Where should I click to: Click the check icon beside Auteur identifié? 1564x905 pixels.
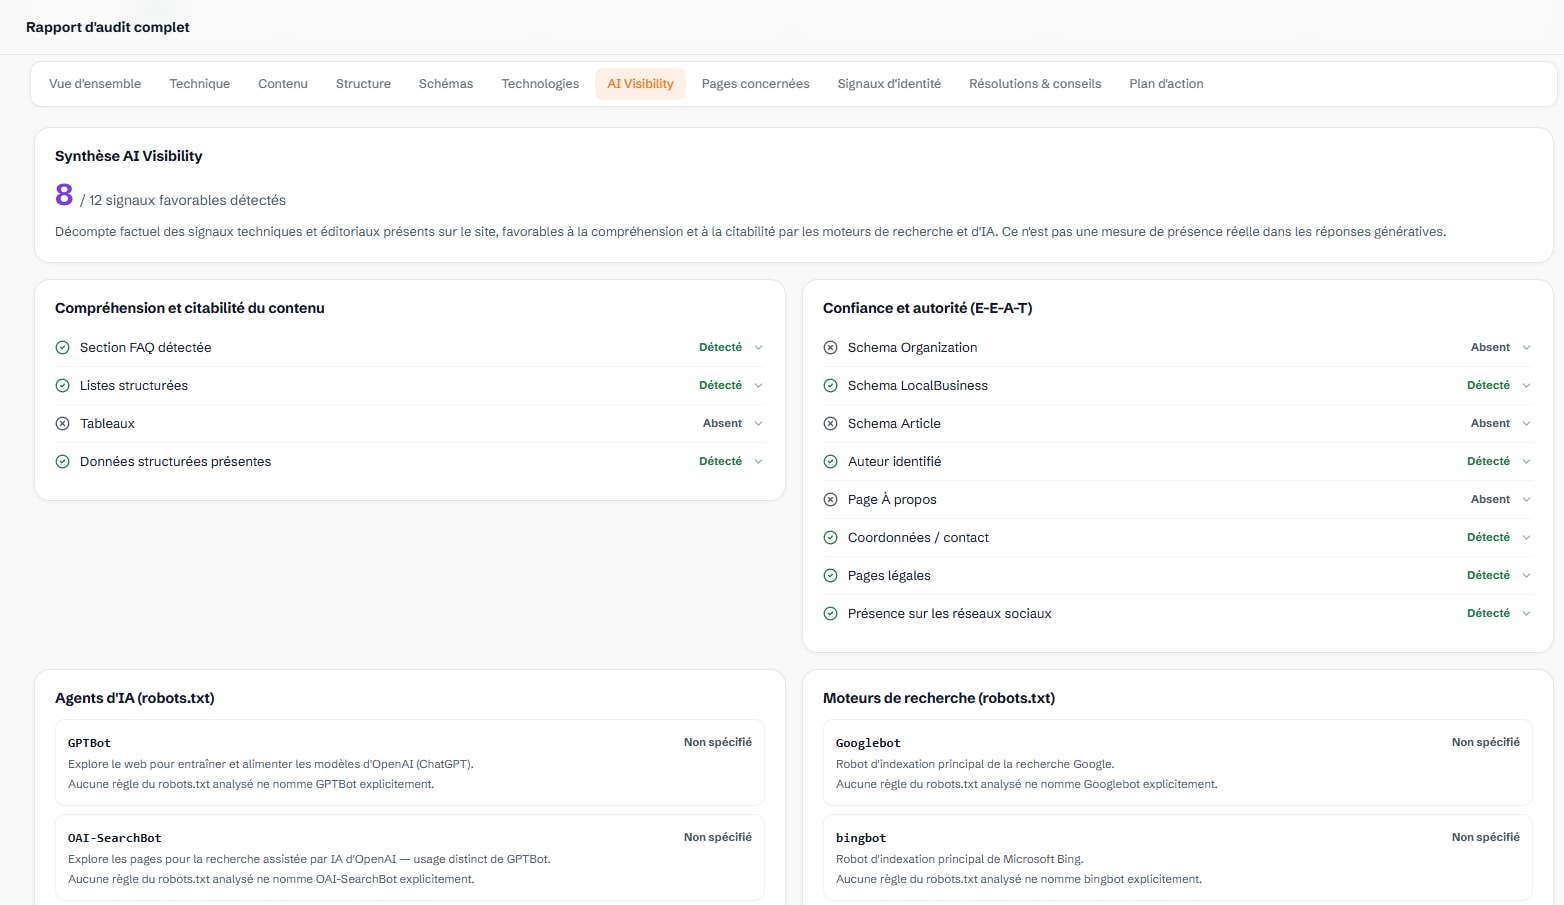click(830, 462)
